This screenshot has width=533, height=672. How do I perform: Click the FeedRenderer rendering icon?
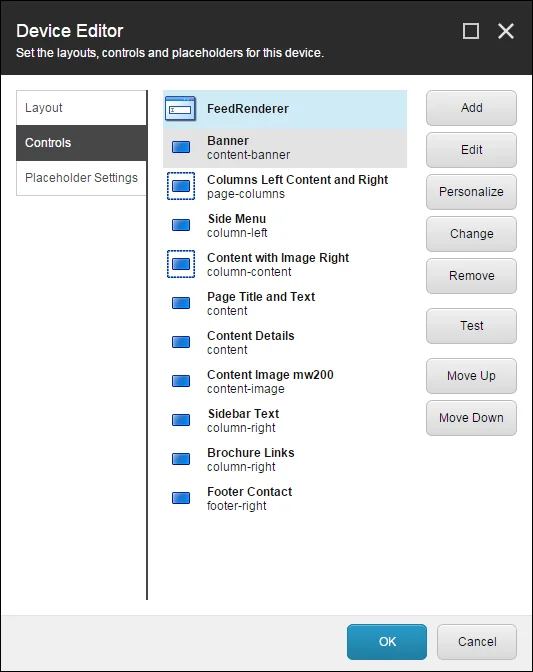[180, 109]
